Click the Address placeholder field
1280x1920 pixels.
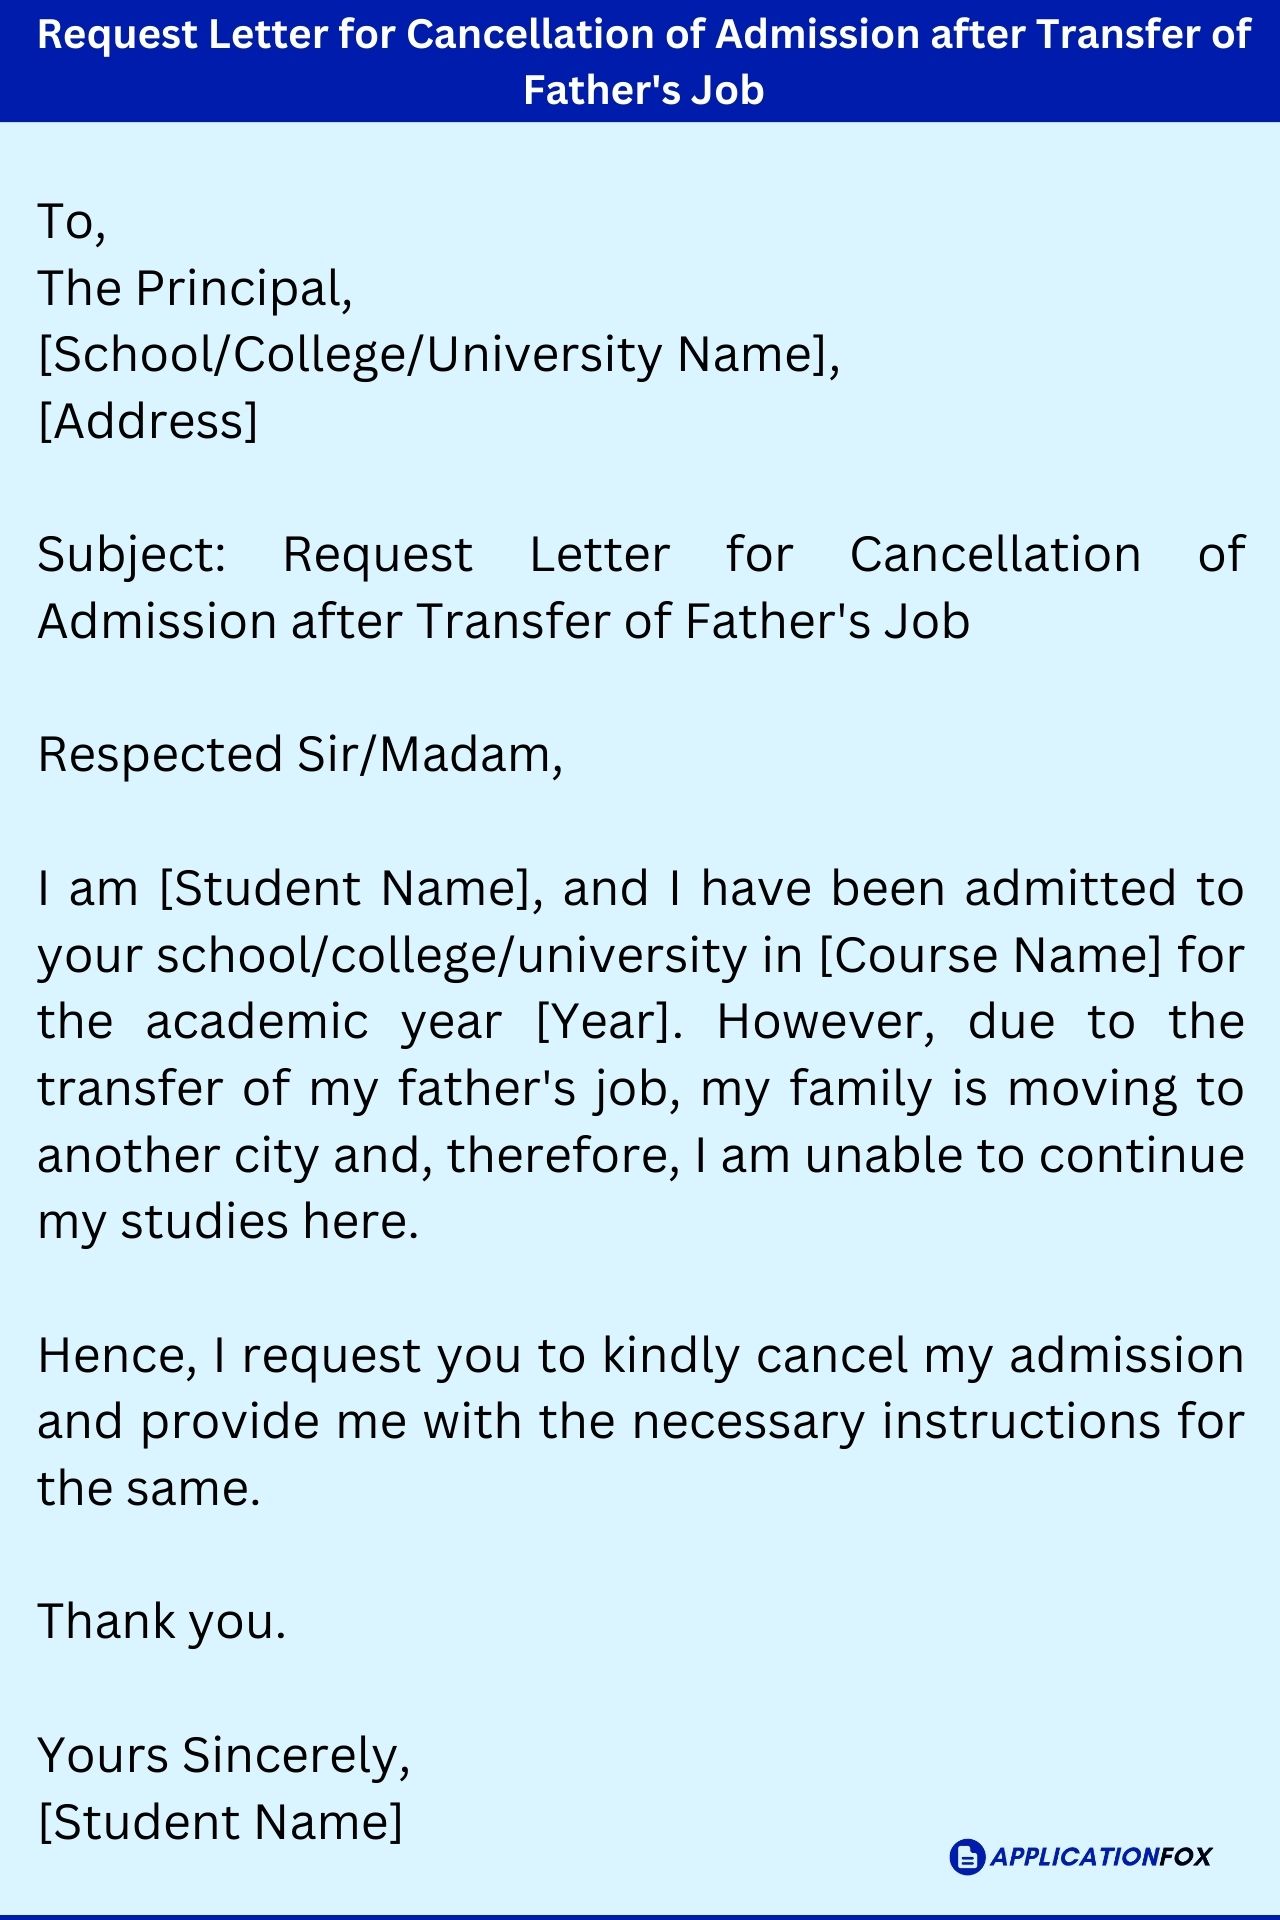tap(148, 421)
